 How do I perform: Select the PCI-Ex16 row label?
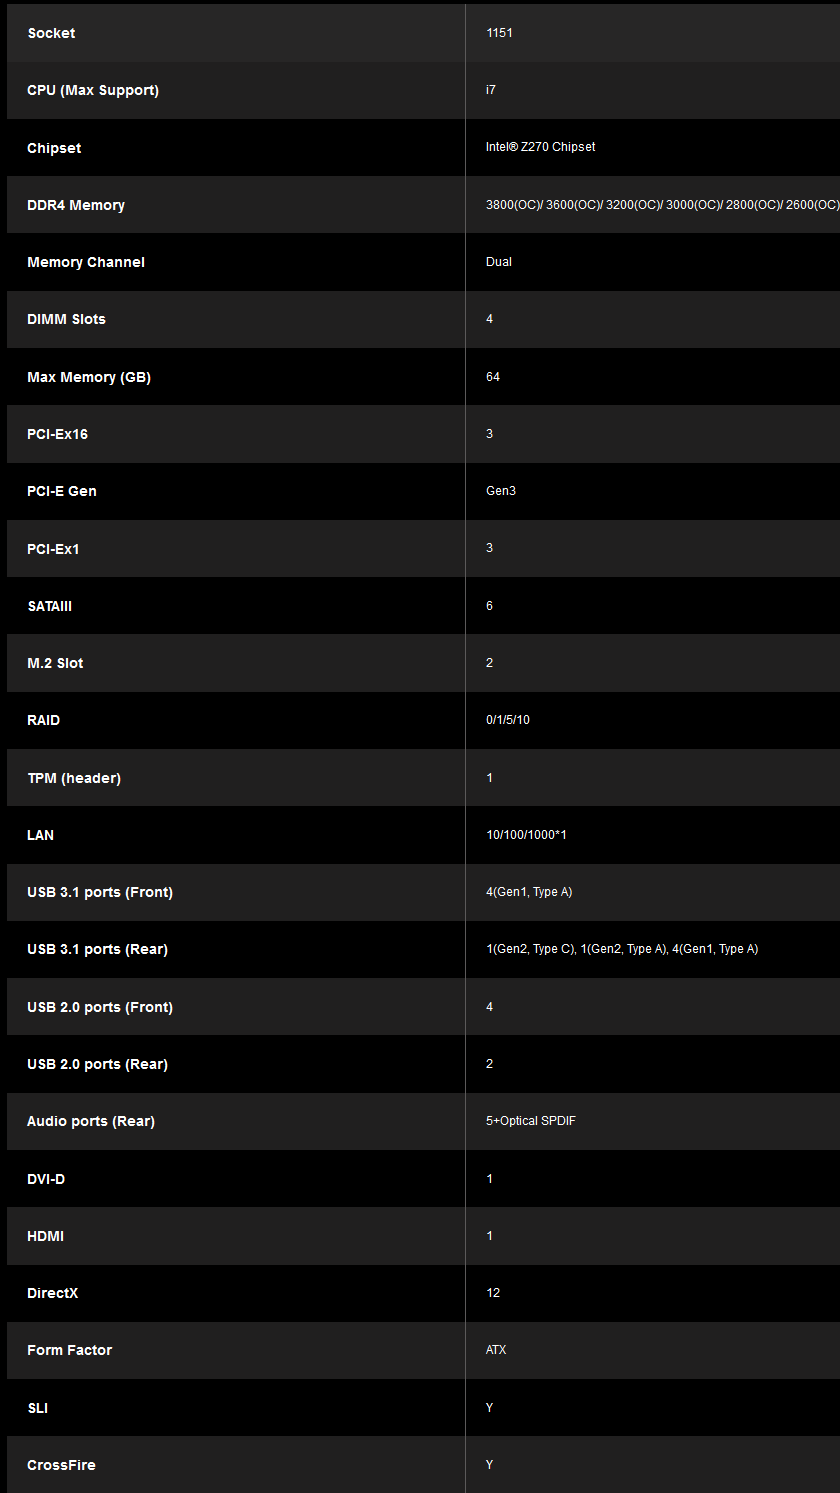57,434
